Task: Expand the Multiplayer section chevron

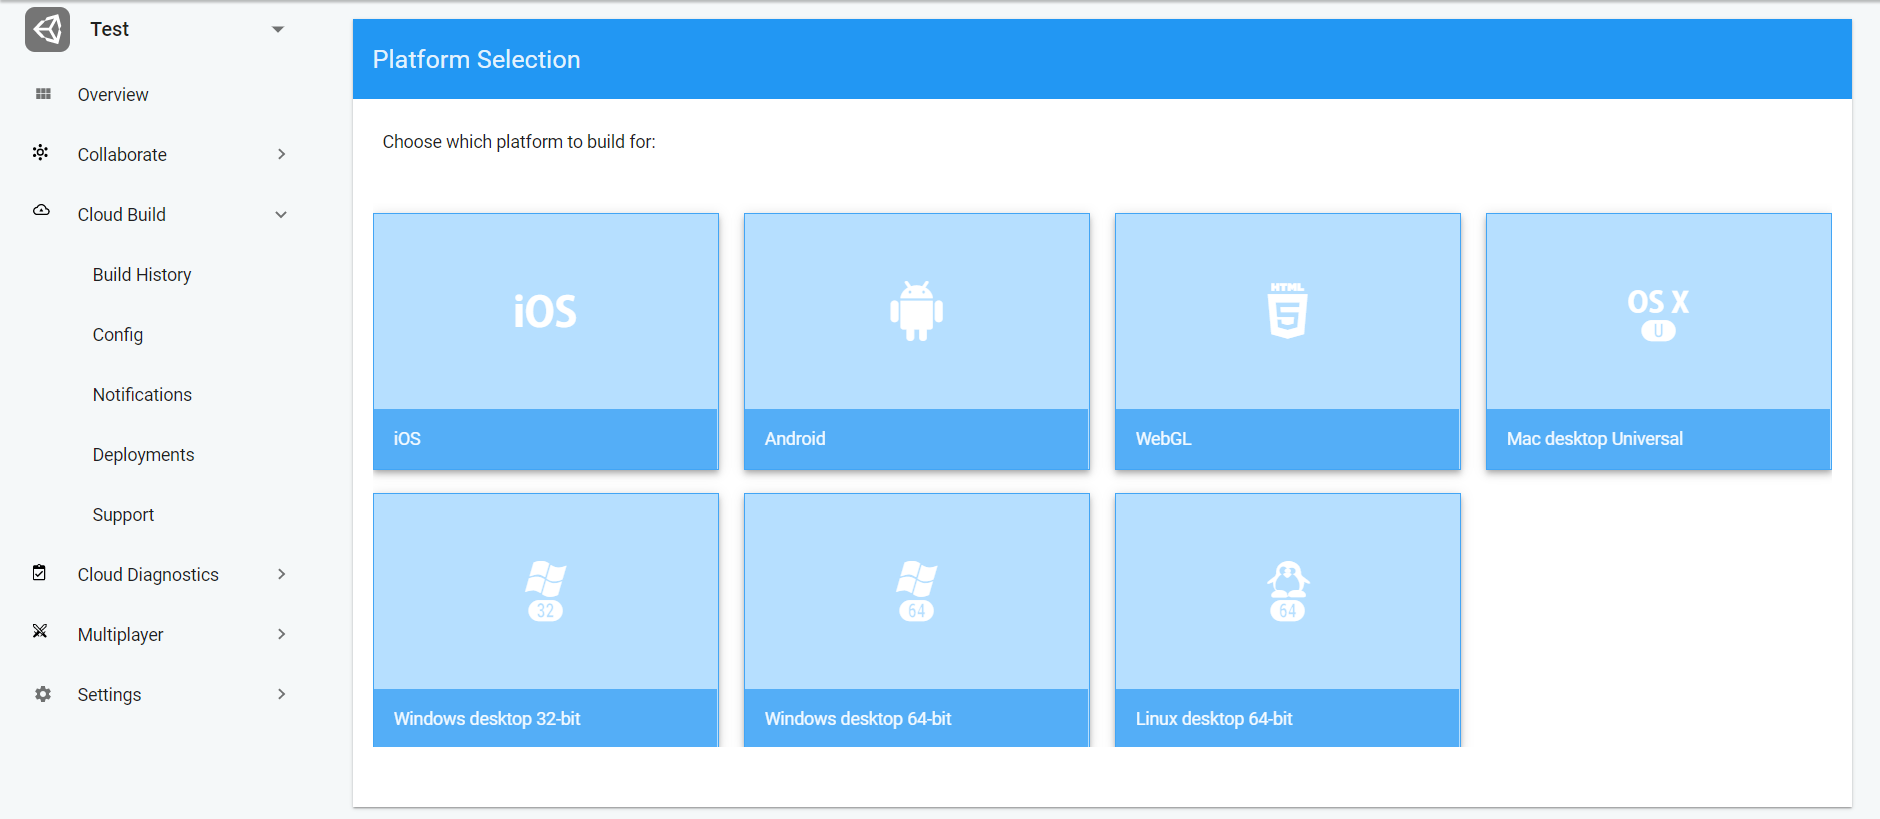Action: click(x=281, y=634)
